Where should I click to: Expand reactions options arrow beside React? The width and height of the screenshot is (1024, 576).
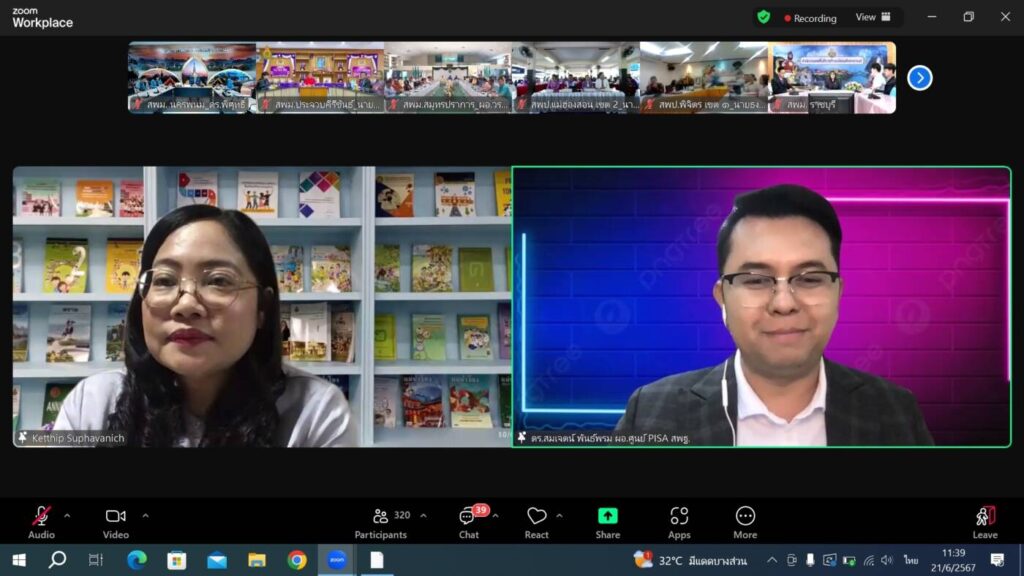coord(560,516)
